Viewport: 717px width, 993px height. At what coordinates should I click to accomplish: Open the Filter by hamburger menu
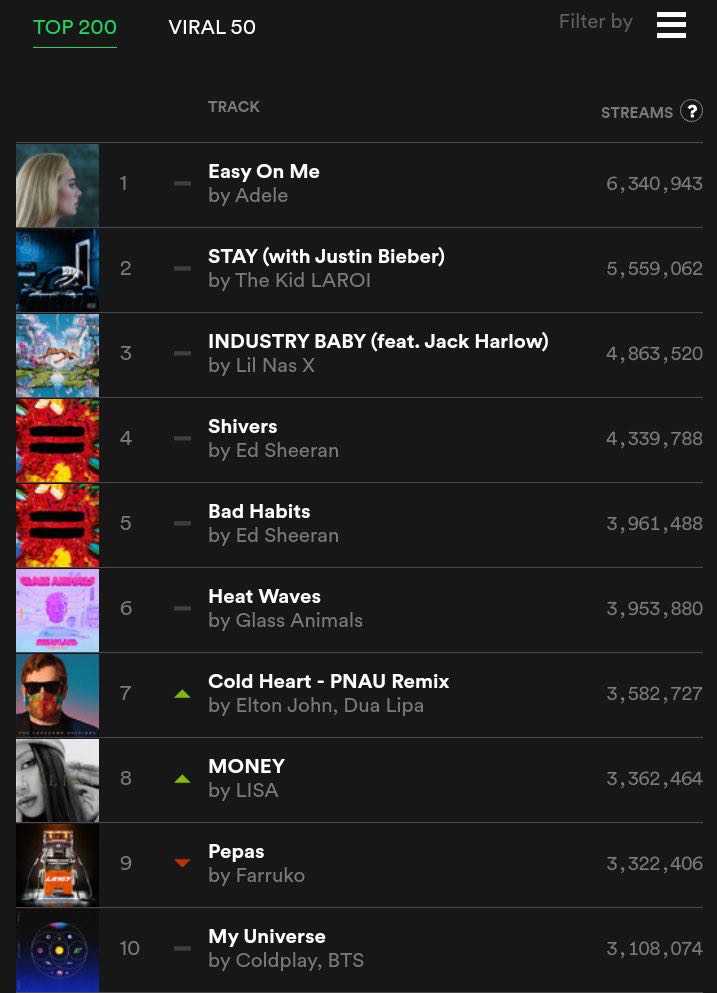click(671, 25)
